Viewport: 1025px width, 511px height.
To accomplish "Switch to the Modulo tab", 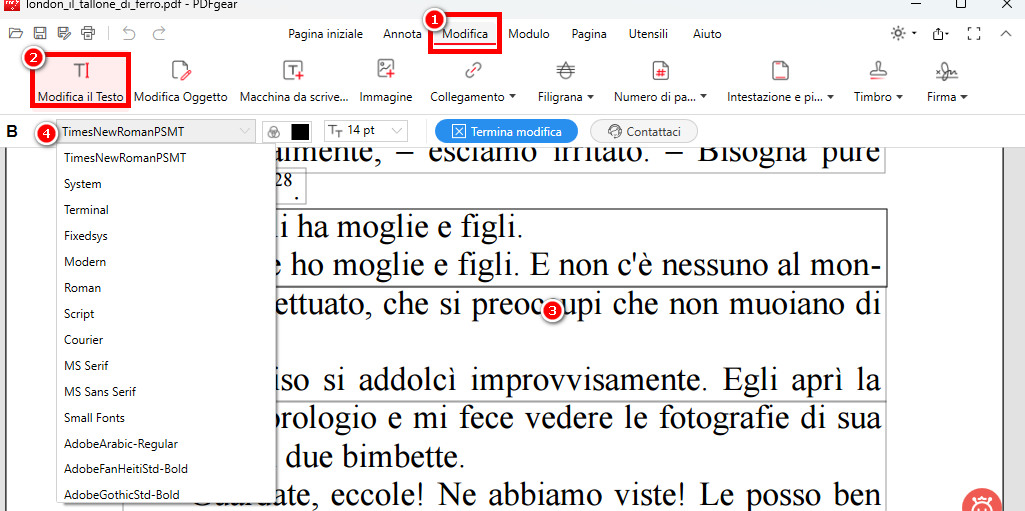I will point(529,34).
